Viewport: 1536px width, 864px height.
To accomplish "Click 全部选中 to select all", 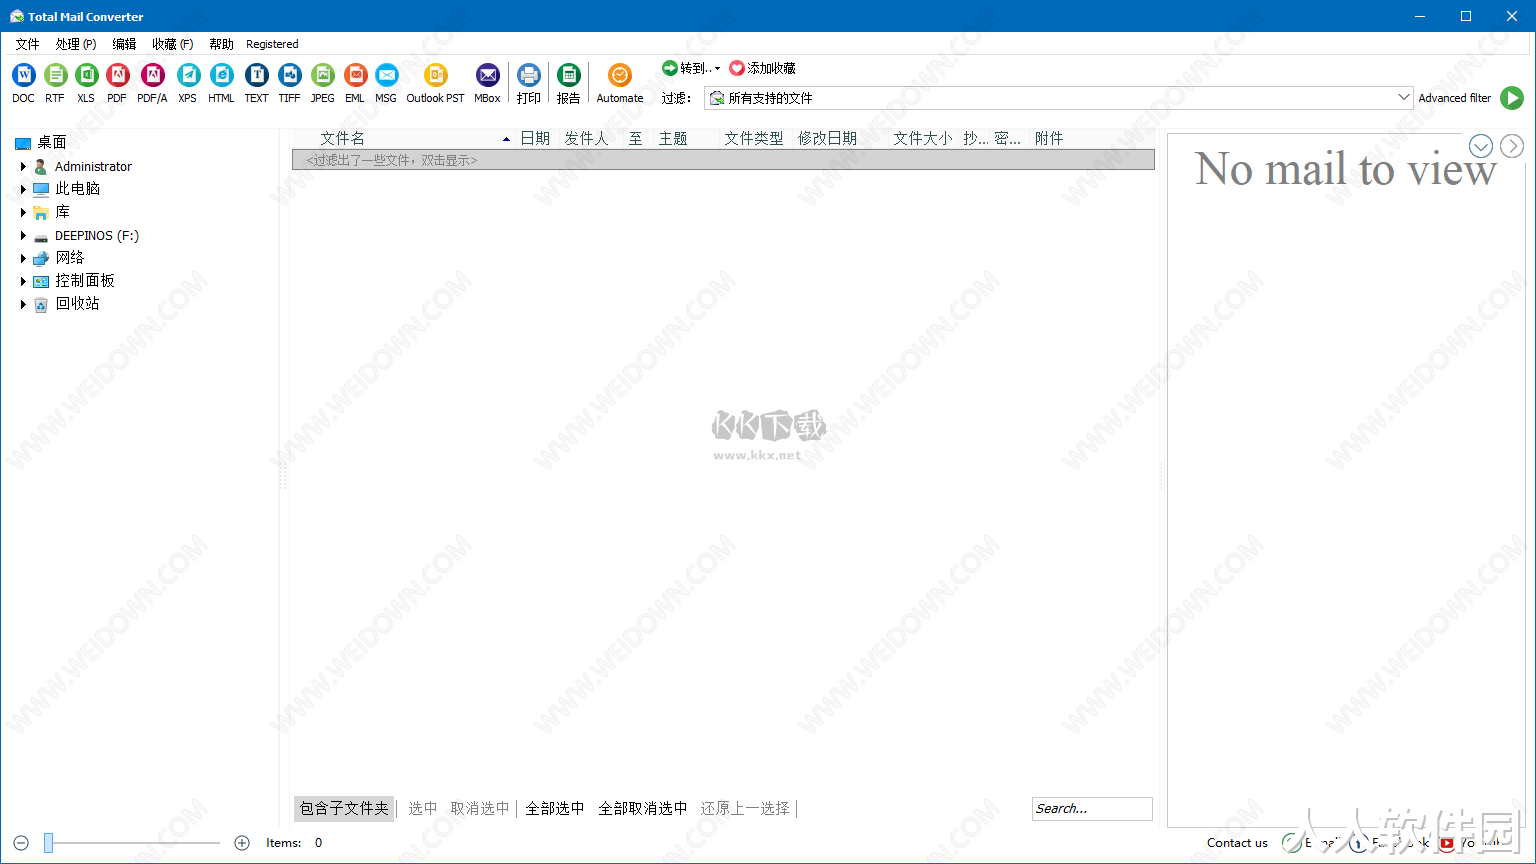I will click(555, 808).
